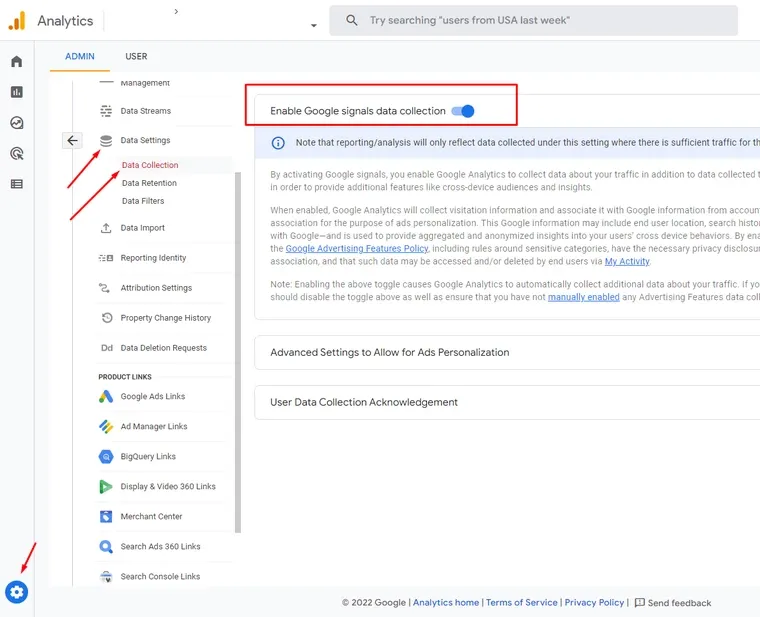Open Google Advertising Features Policy link
Viewport: 760px width, 617px height.
[x=357, y=249]
